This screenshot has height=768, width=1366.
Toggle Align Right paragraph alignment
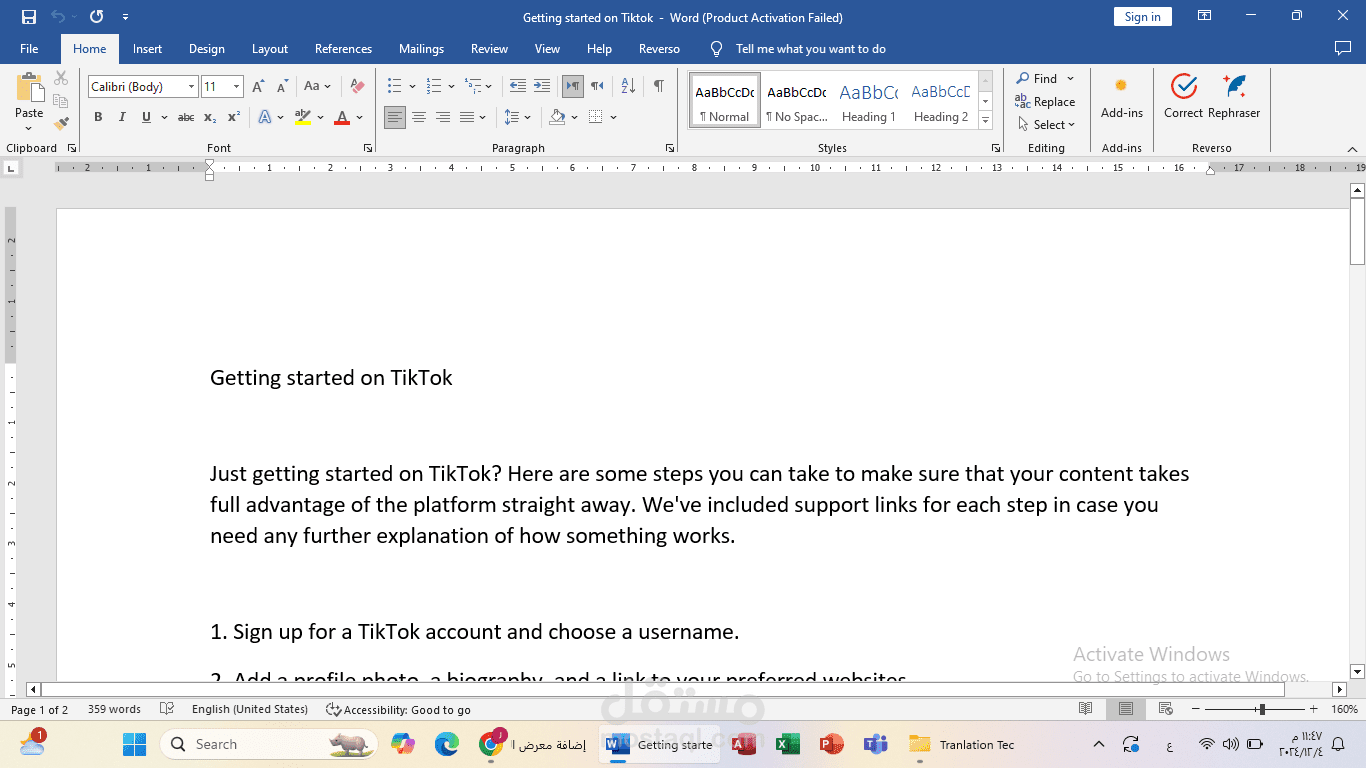click(443, 117)
